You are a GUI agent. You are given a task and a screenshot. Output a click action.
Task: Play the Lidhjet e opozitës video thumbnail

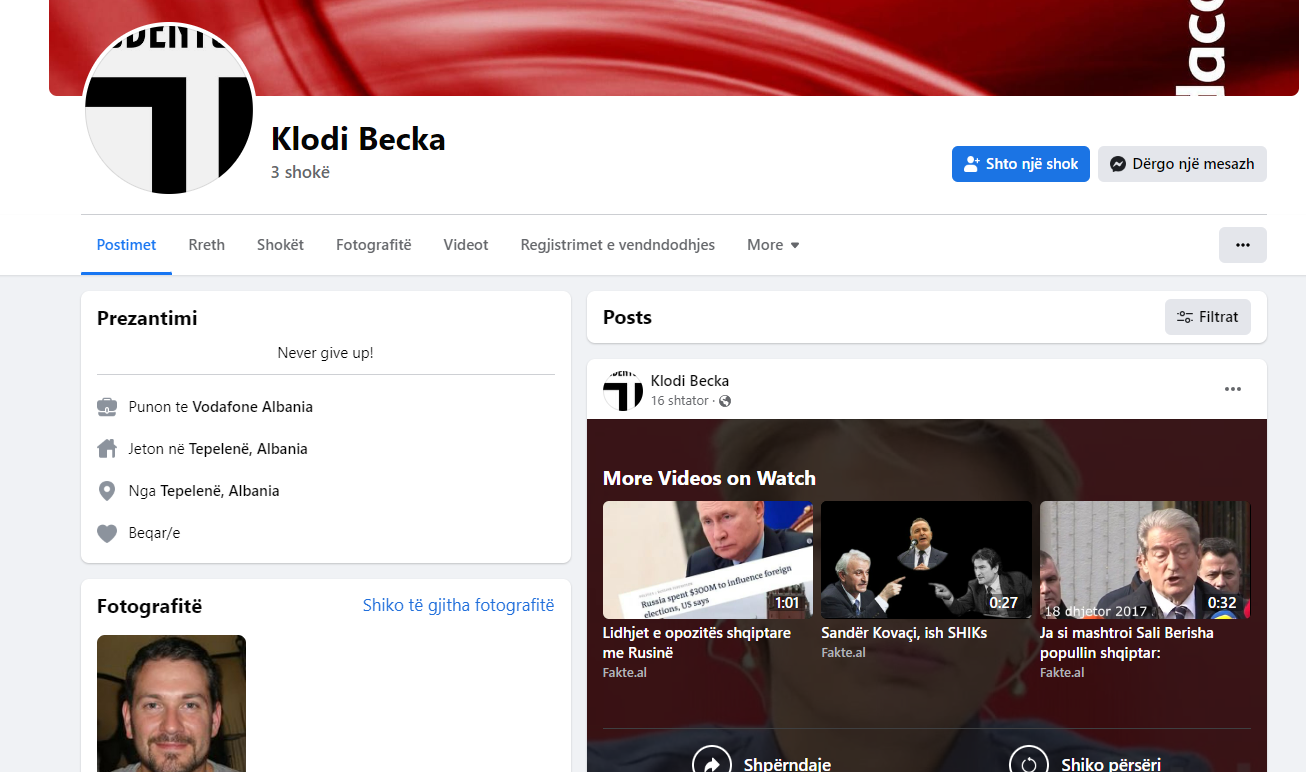tap(707, 560)
